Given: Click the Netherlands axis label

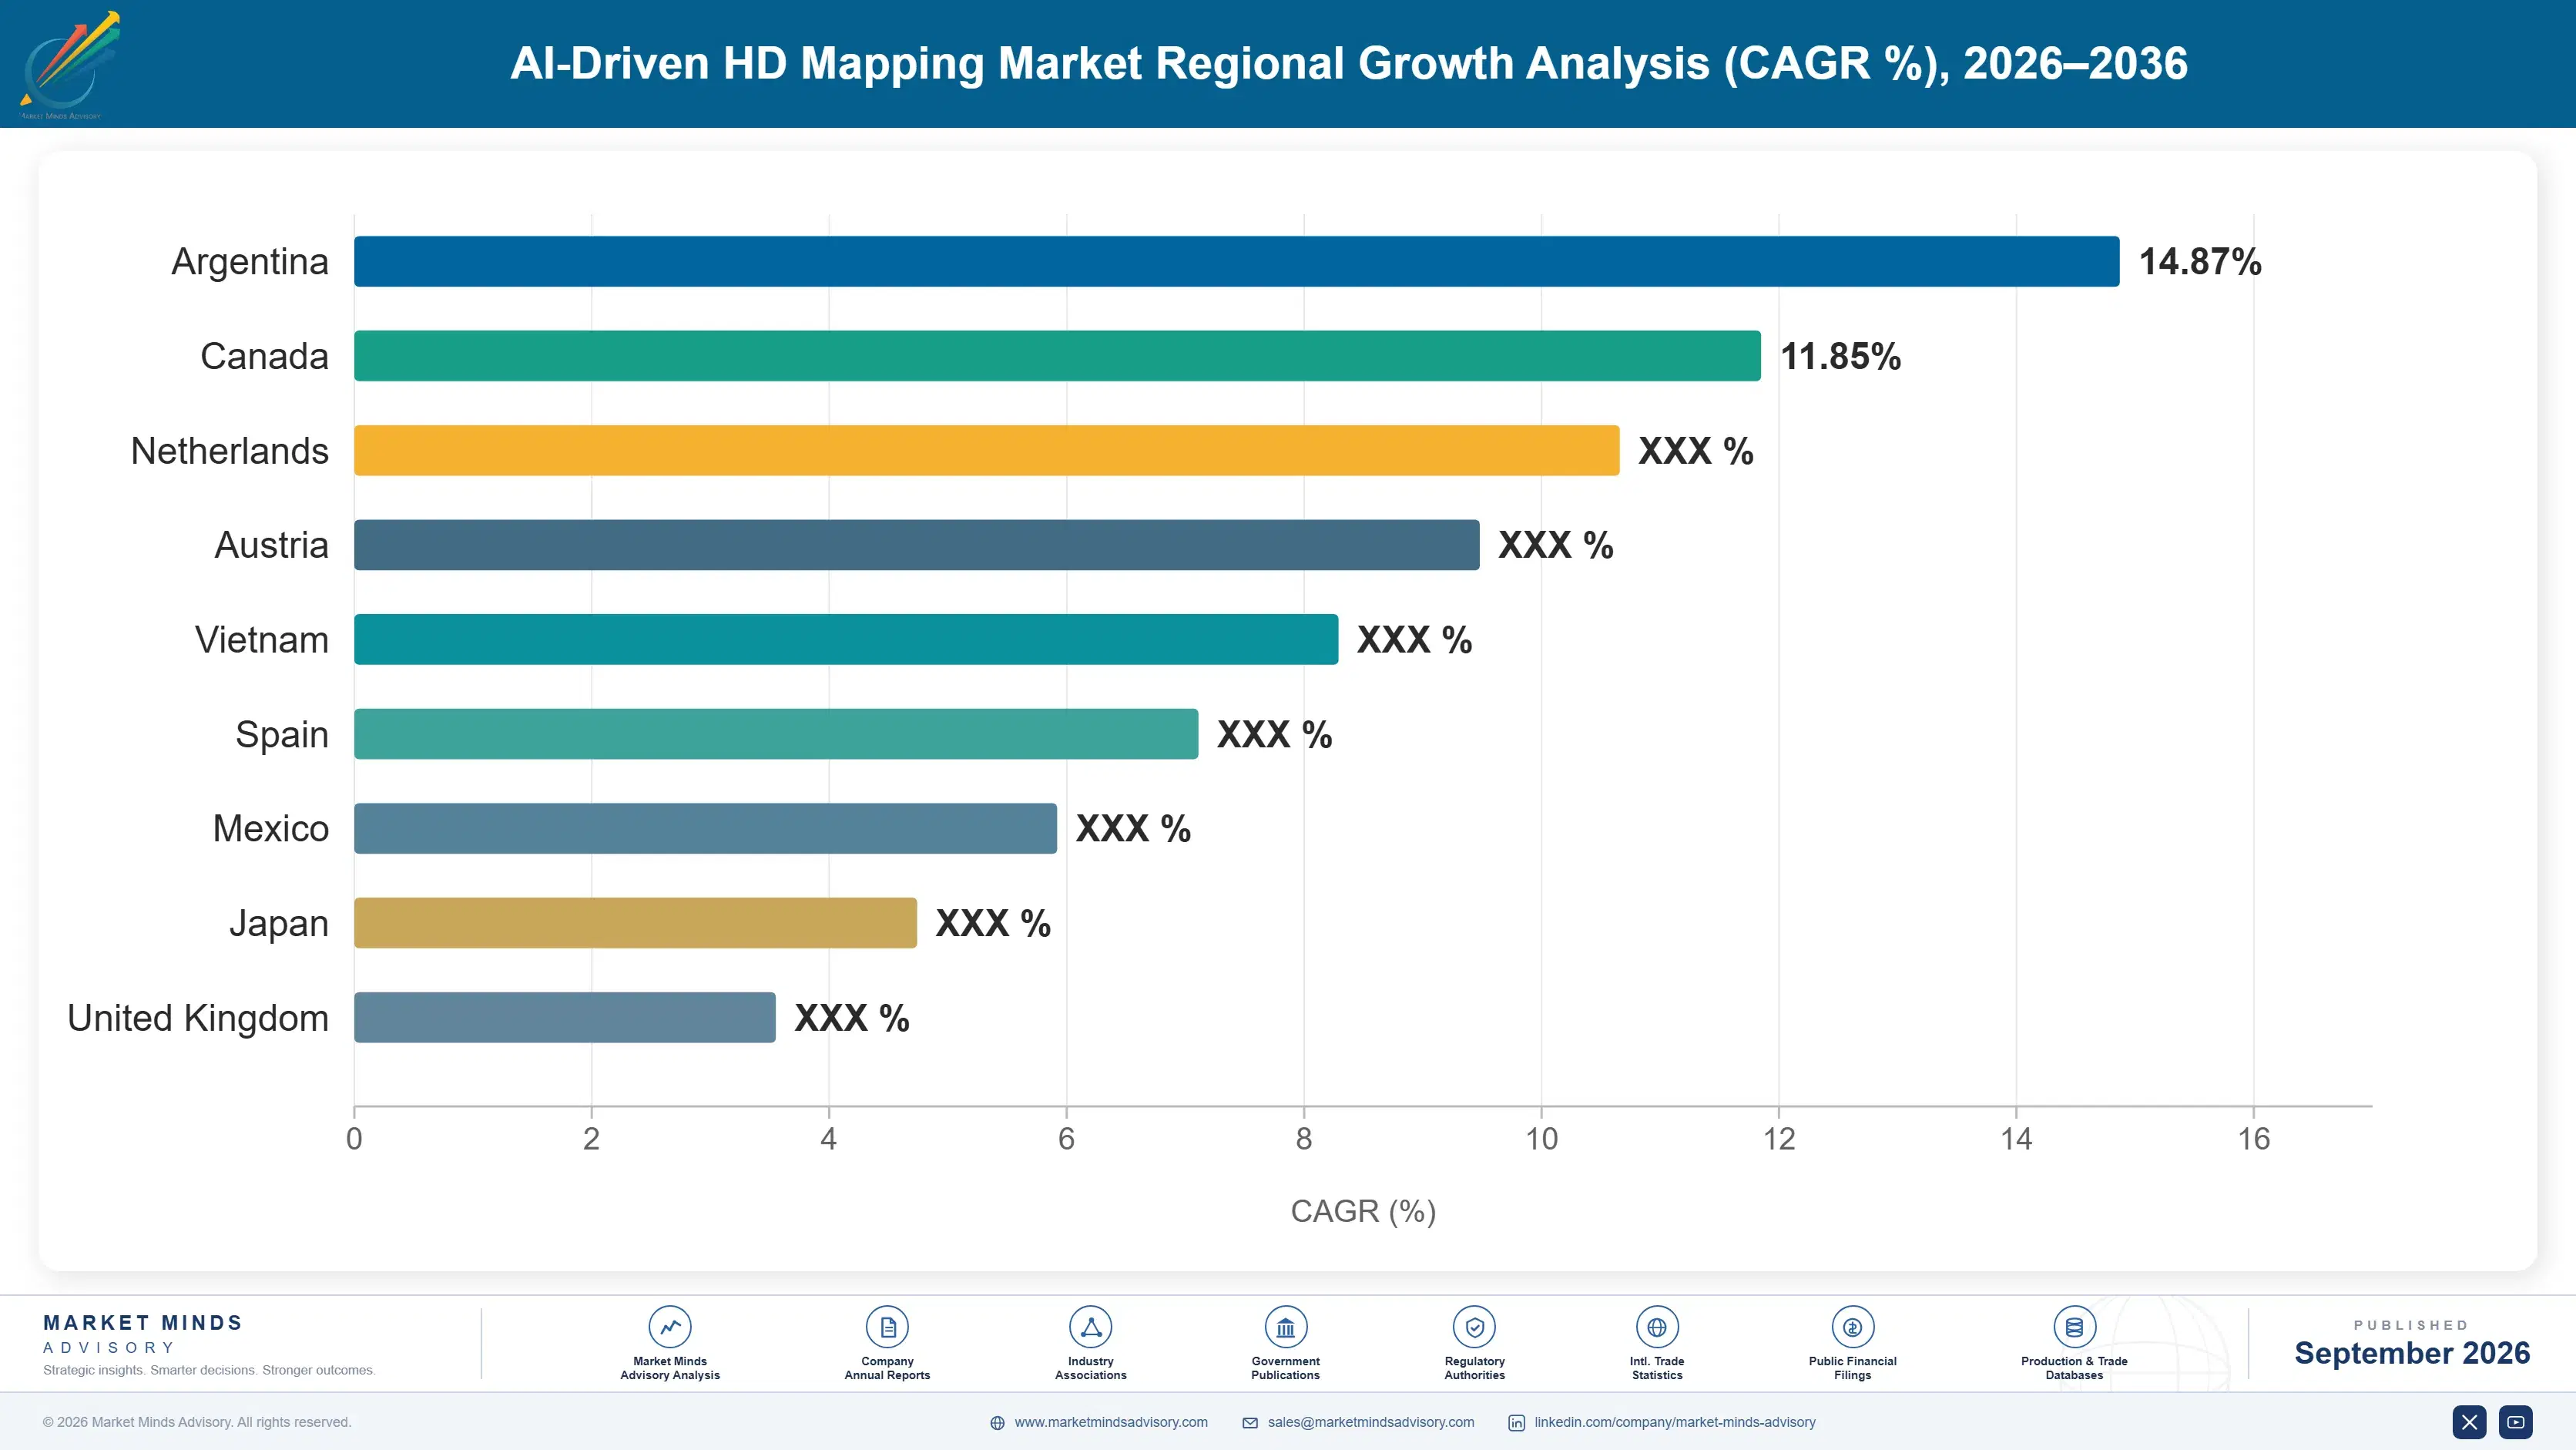Looking at the screenshot, I should [230, 450].
